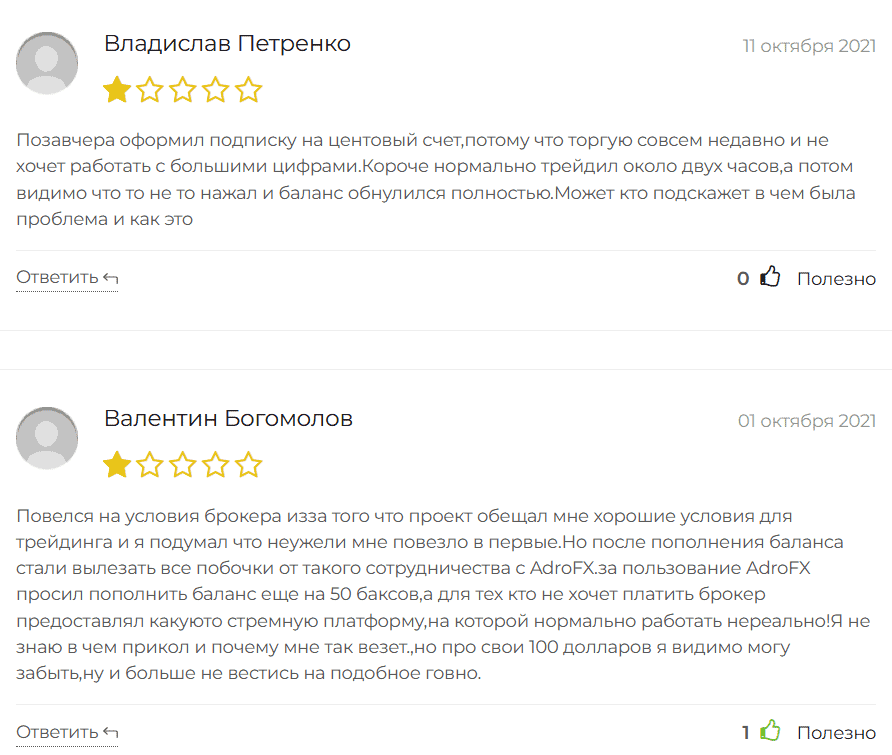Viewport: 892px width, 755px height.
Task: Click the Полезно label next to the top review's like counter
Action: [x=836, y=278]
